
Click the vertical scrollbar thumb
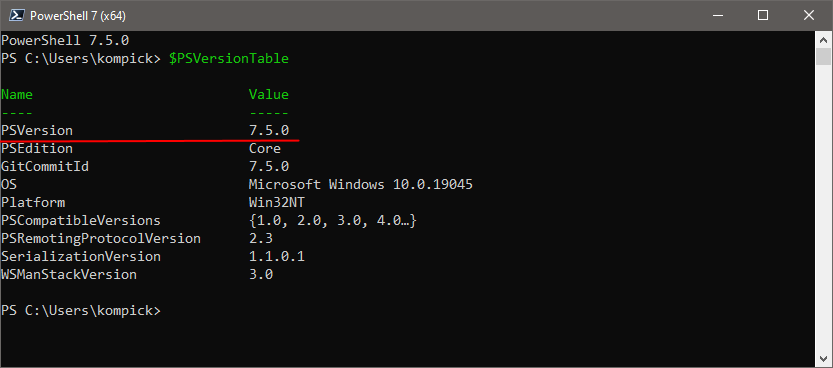tap(823, 56)
